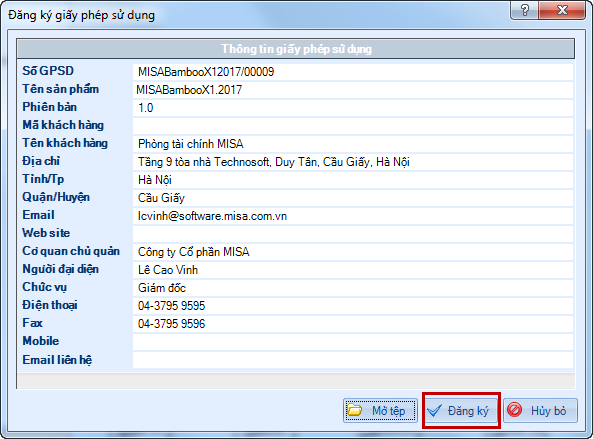This screenshot has width=593, height=439.
Task: Click the Đăng ký button label
Action: coord(468,411)
